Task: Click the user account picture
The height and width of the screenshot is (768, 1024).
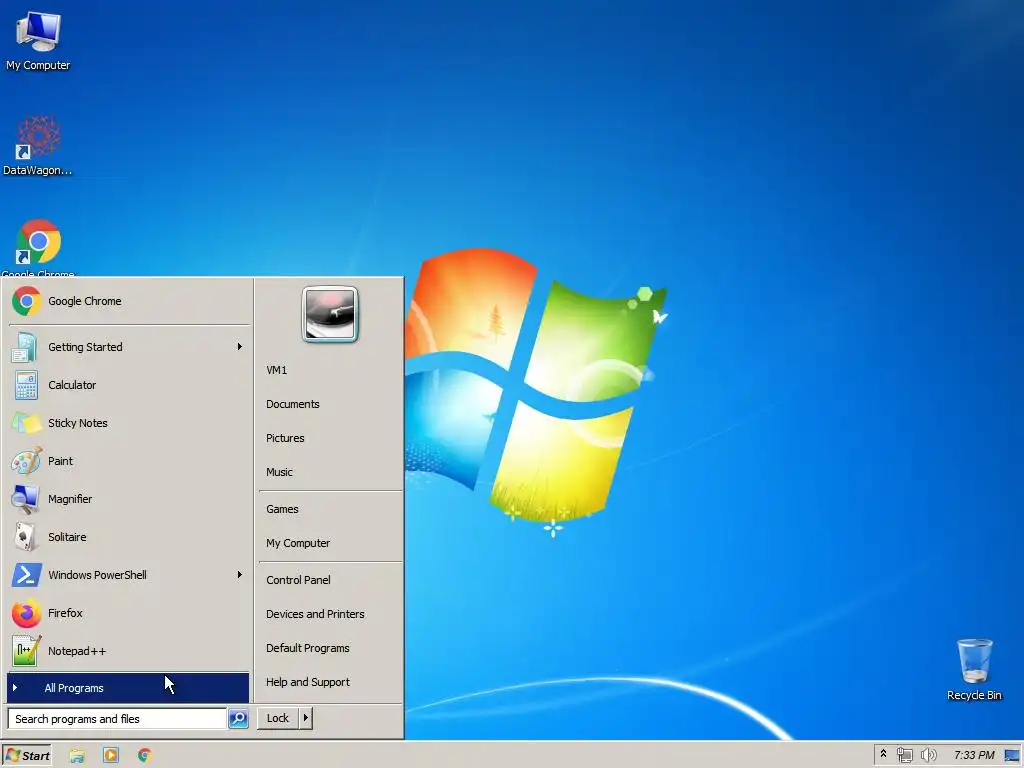Action: click(x=330, y=314)
